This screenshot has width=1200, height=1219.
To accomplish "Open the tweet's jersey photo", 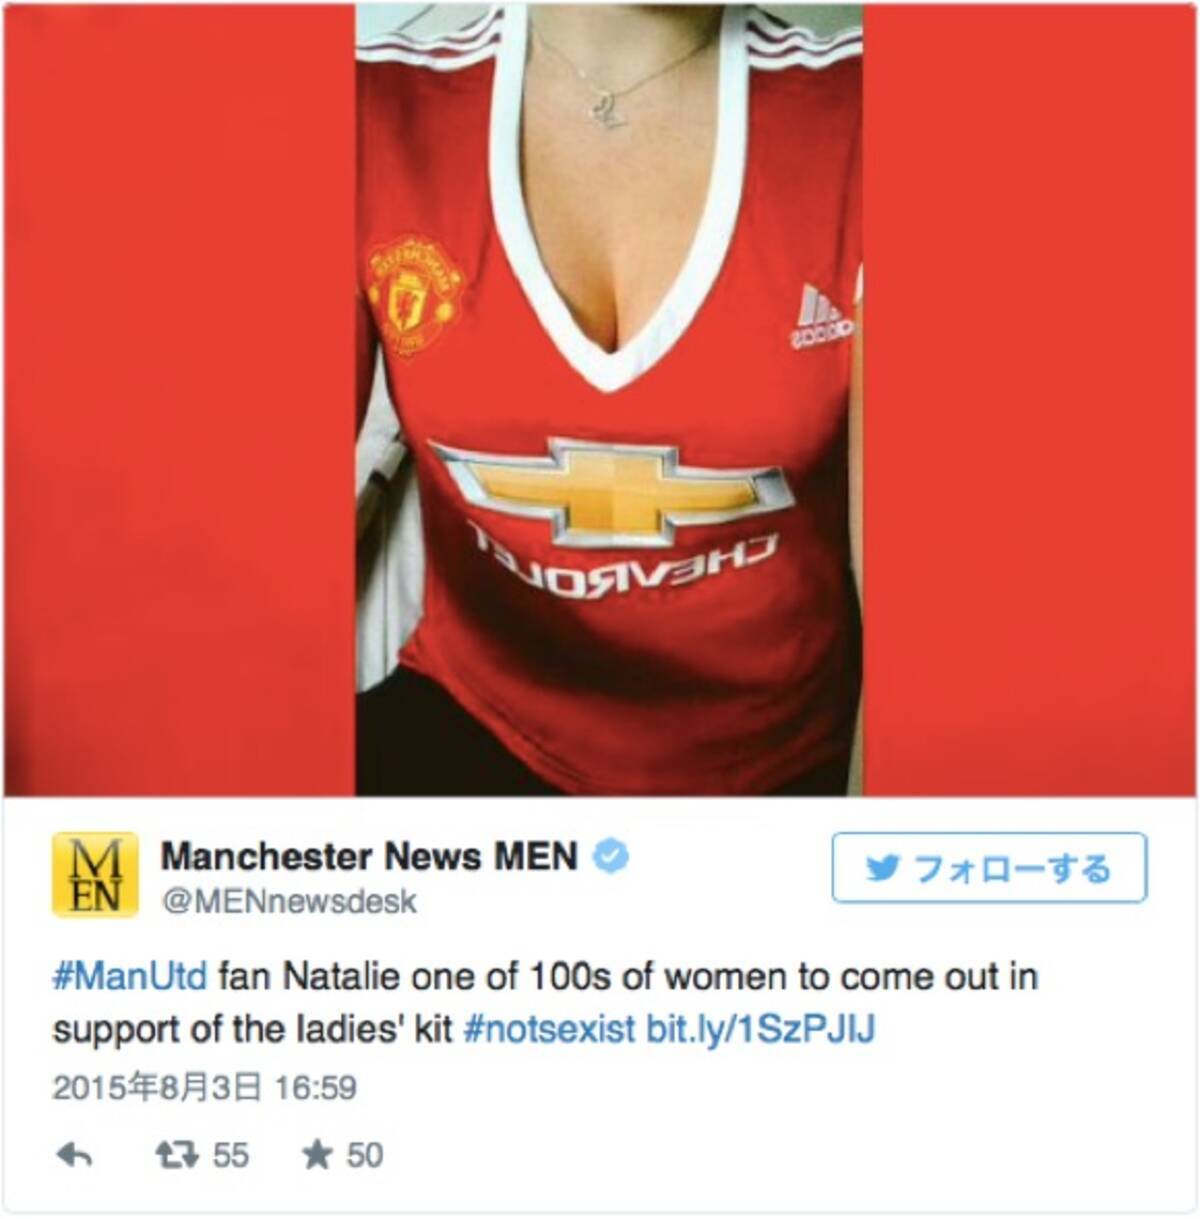I will pos(600,400).
